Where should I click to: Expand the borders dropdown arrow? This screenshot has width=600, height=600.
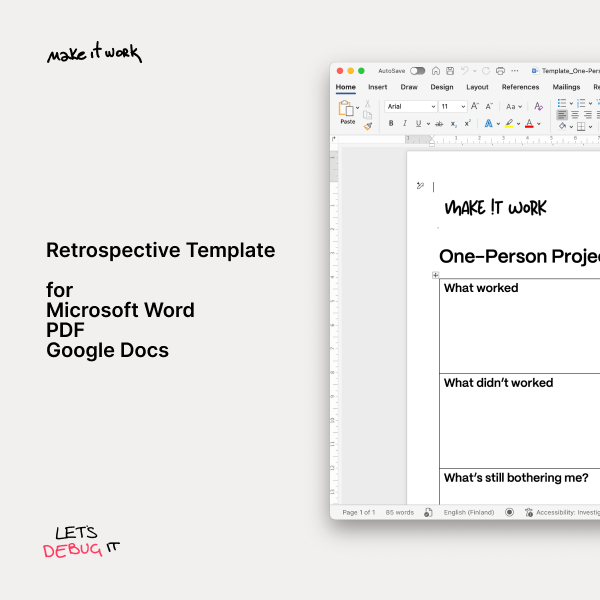click(x=590, y=127)
